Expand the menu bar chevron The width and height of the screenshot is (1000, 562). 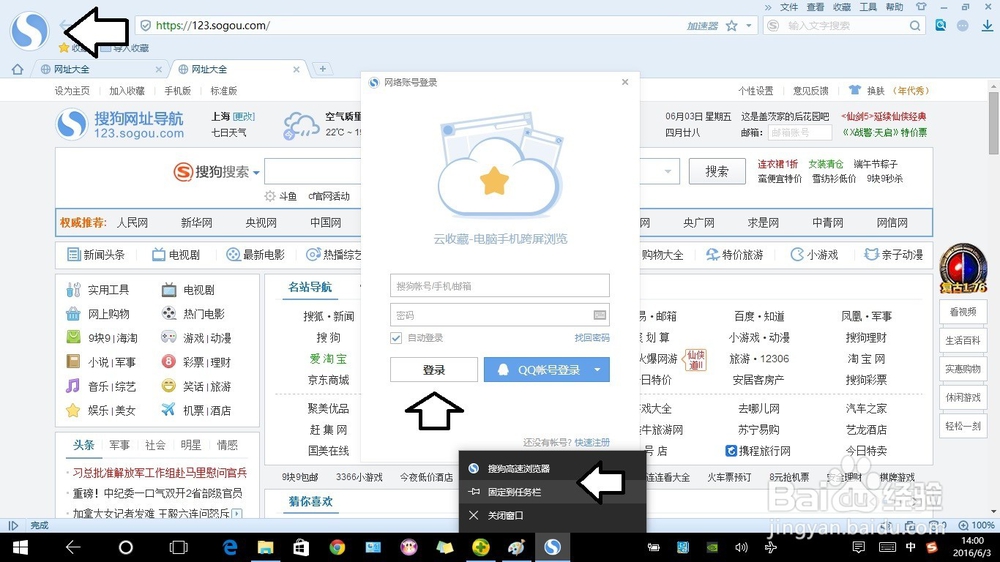[x=768, y=7]
